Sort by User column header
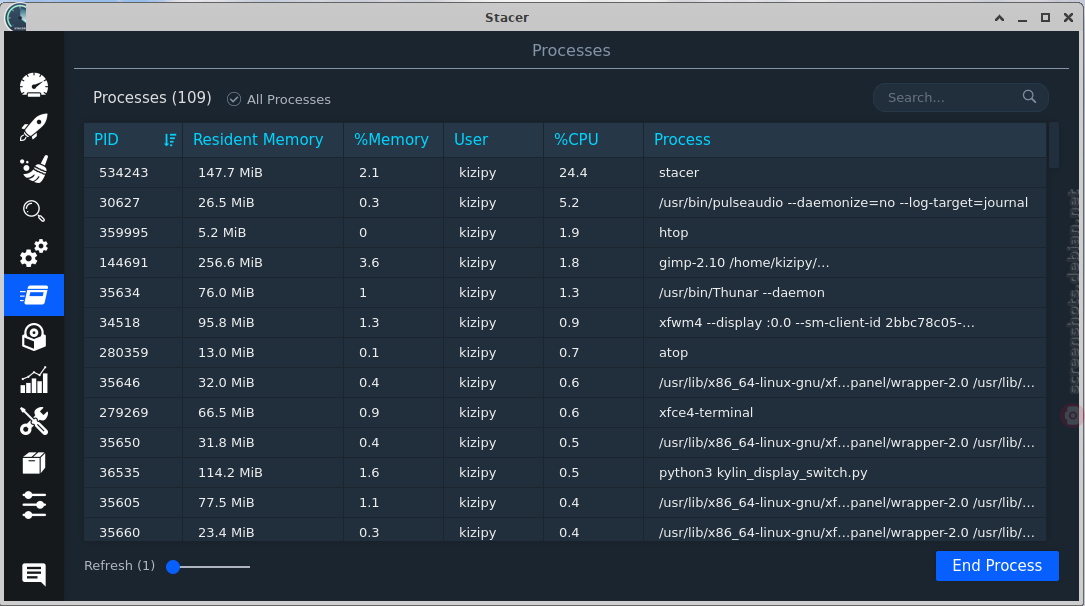Screen dimensions: 1085x606 coord(493,140)
